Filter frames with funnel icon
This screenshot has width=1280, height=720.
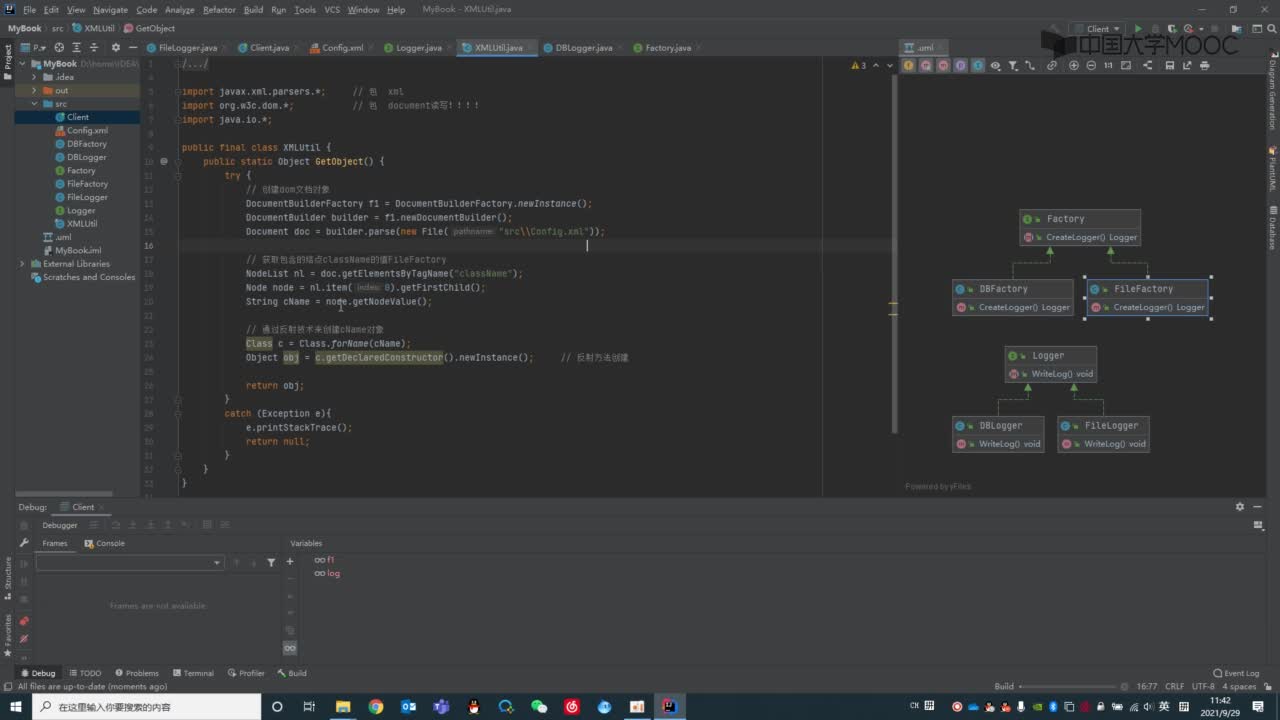271,563
